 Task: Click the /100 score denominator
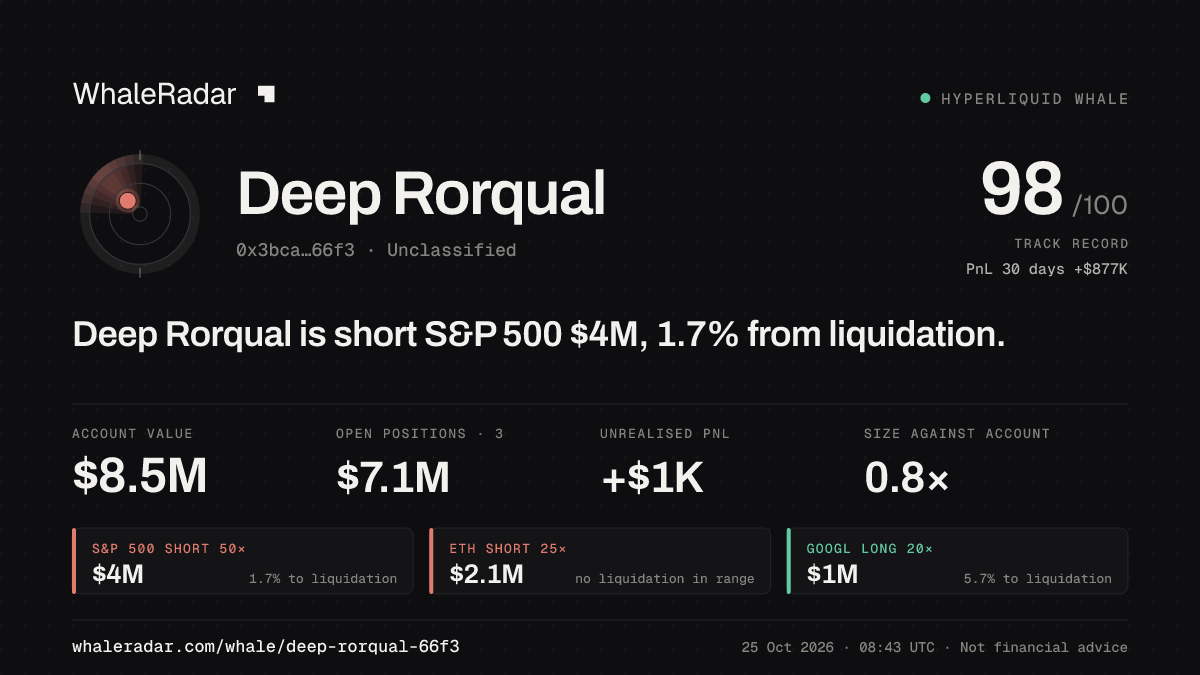click(x=1100, y=206)
